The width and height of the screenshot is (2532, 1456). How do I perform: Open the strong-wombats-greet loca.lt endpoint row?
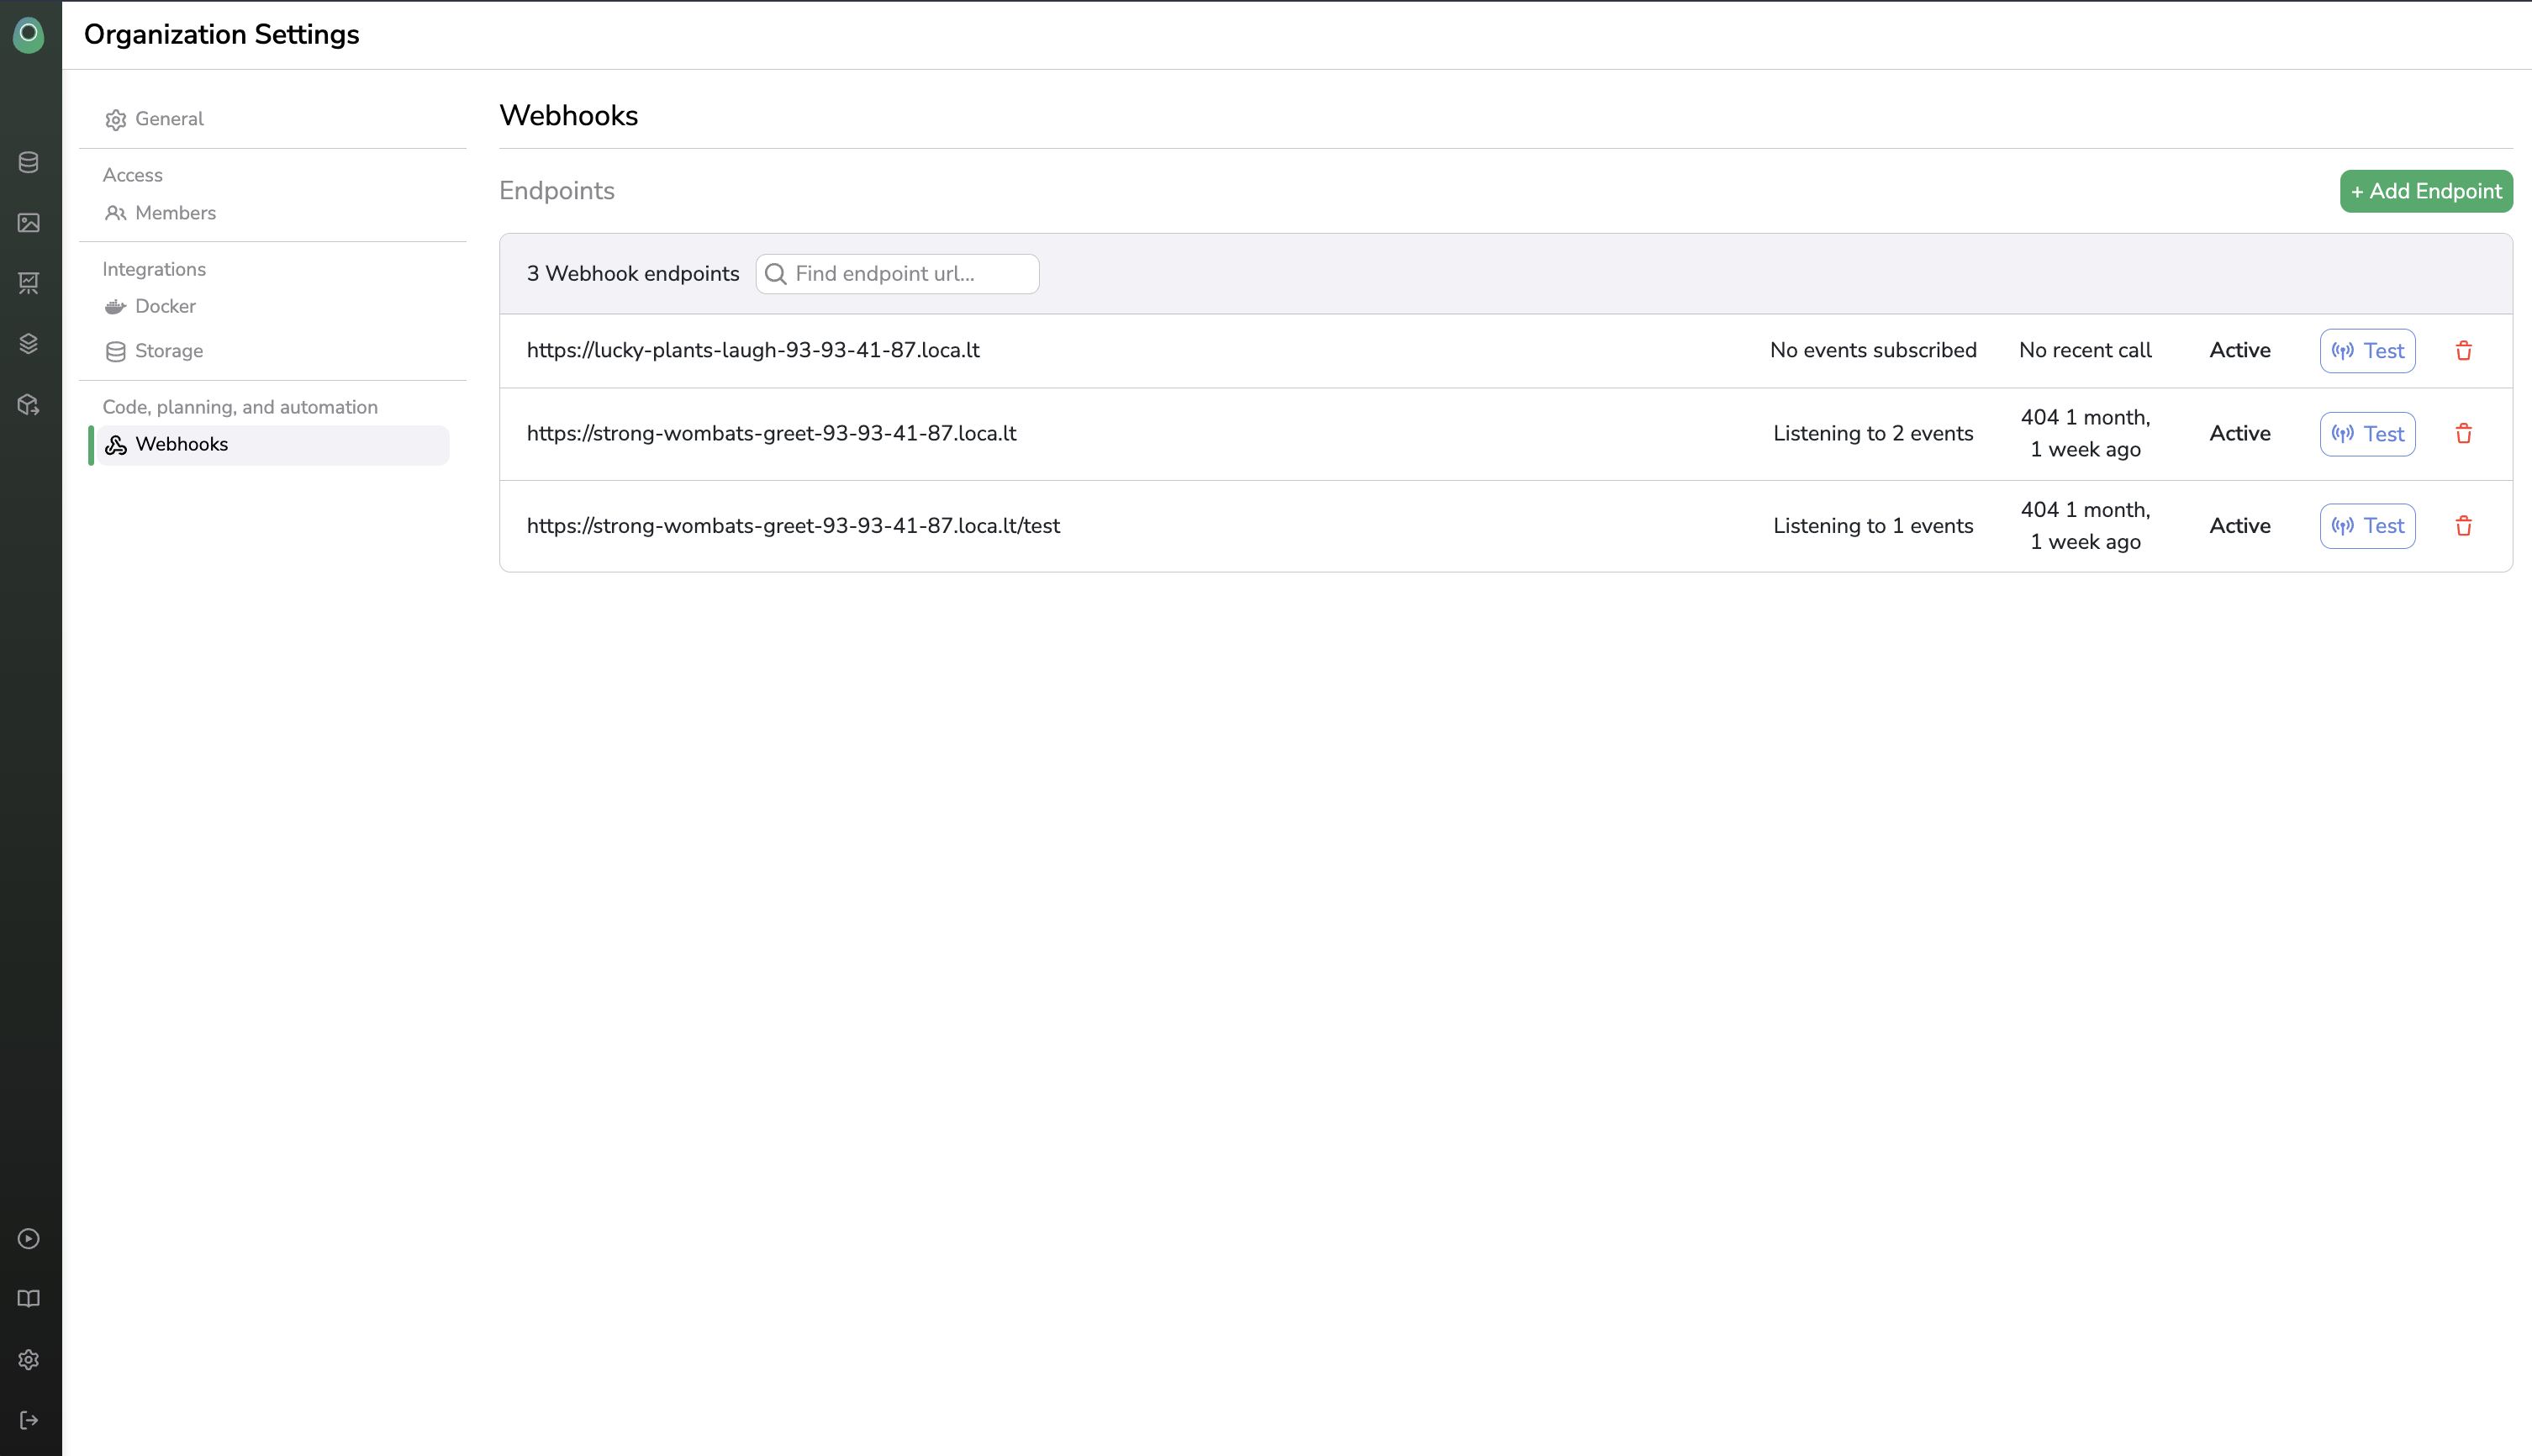click(771, 434)
